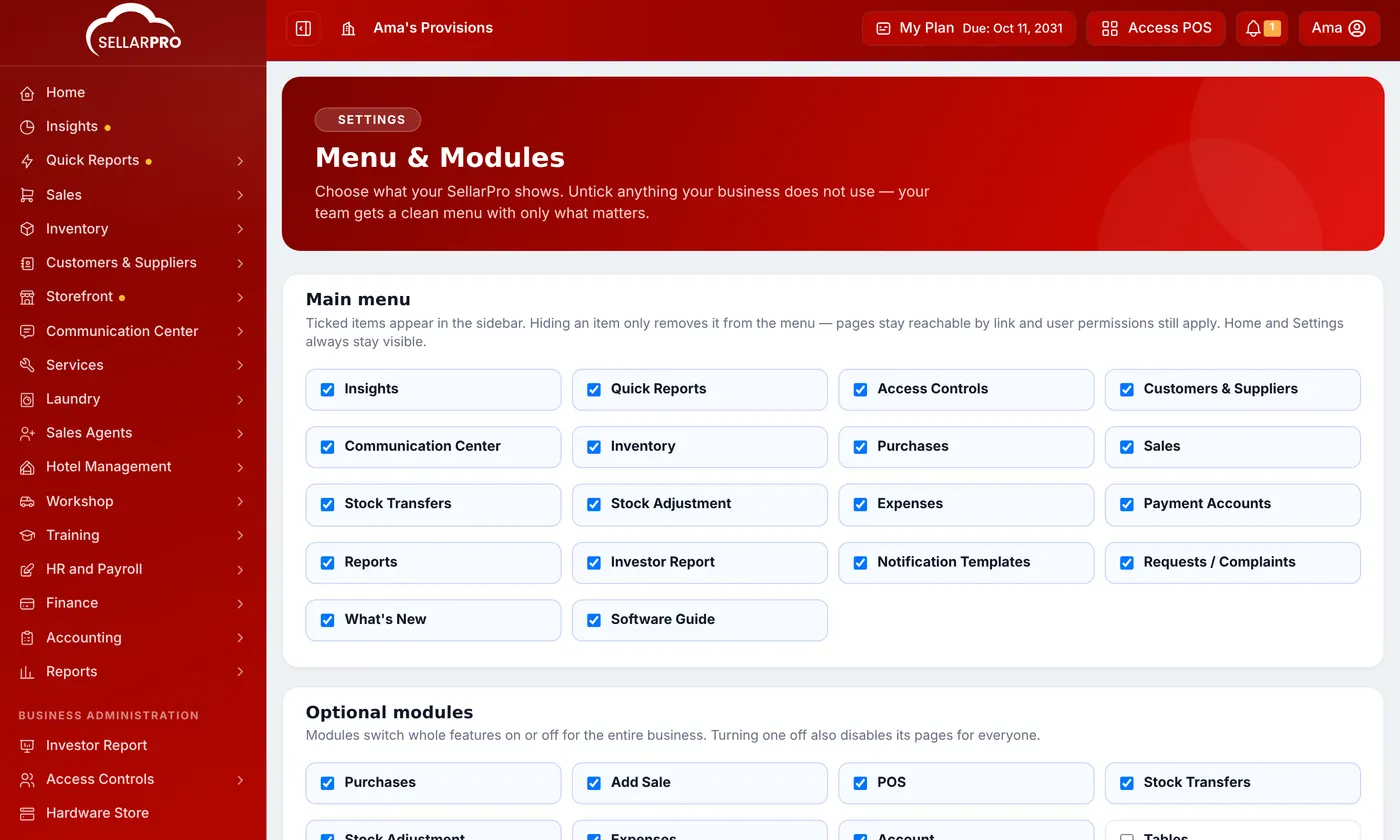Toggle the Main menu Access Controls checkbox
Screen dimensions: 1400x840
pos(860,389)
